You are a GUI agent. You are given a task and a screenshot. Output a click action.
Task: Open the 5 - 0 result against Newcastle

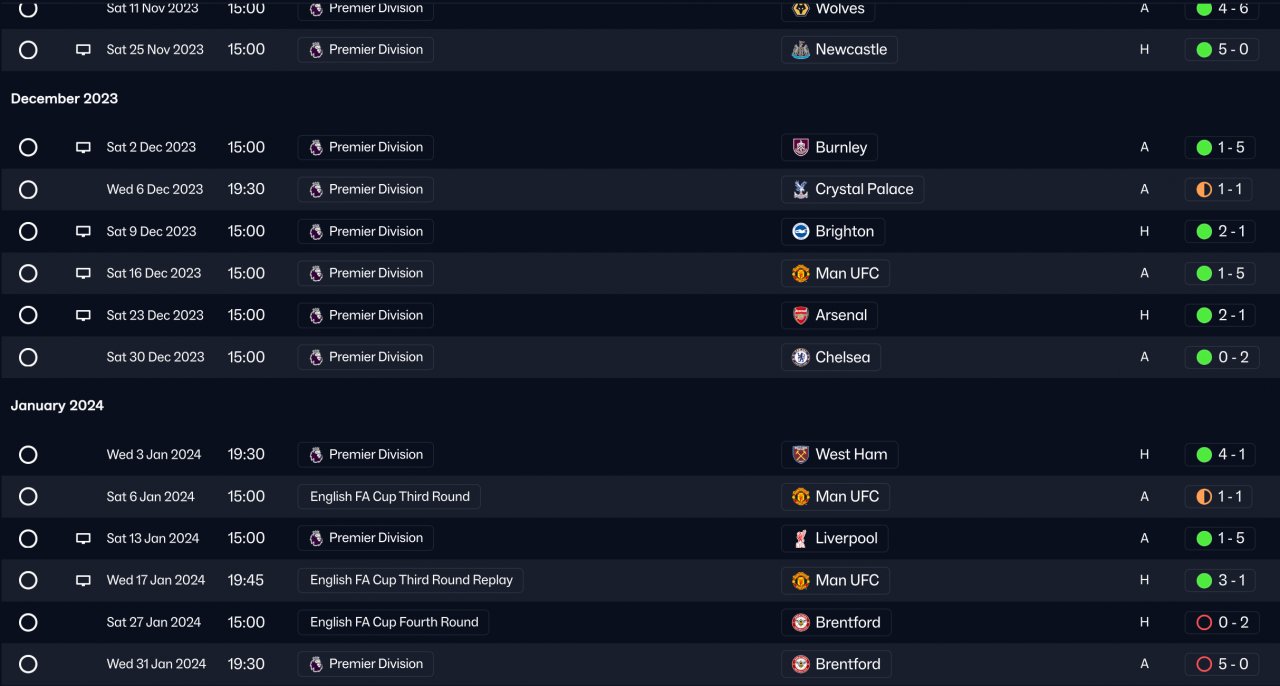[1220, 50]
